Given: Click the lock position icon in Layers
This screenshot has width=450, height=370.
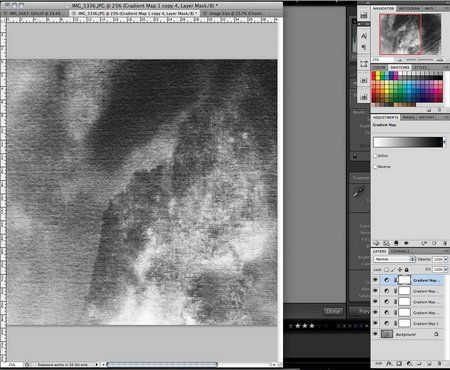Looking at the screenshot, I should [400, 269].
